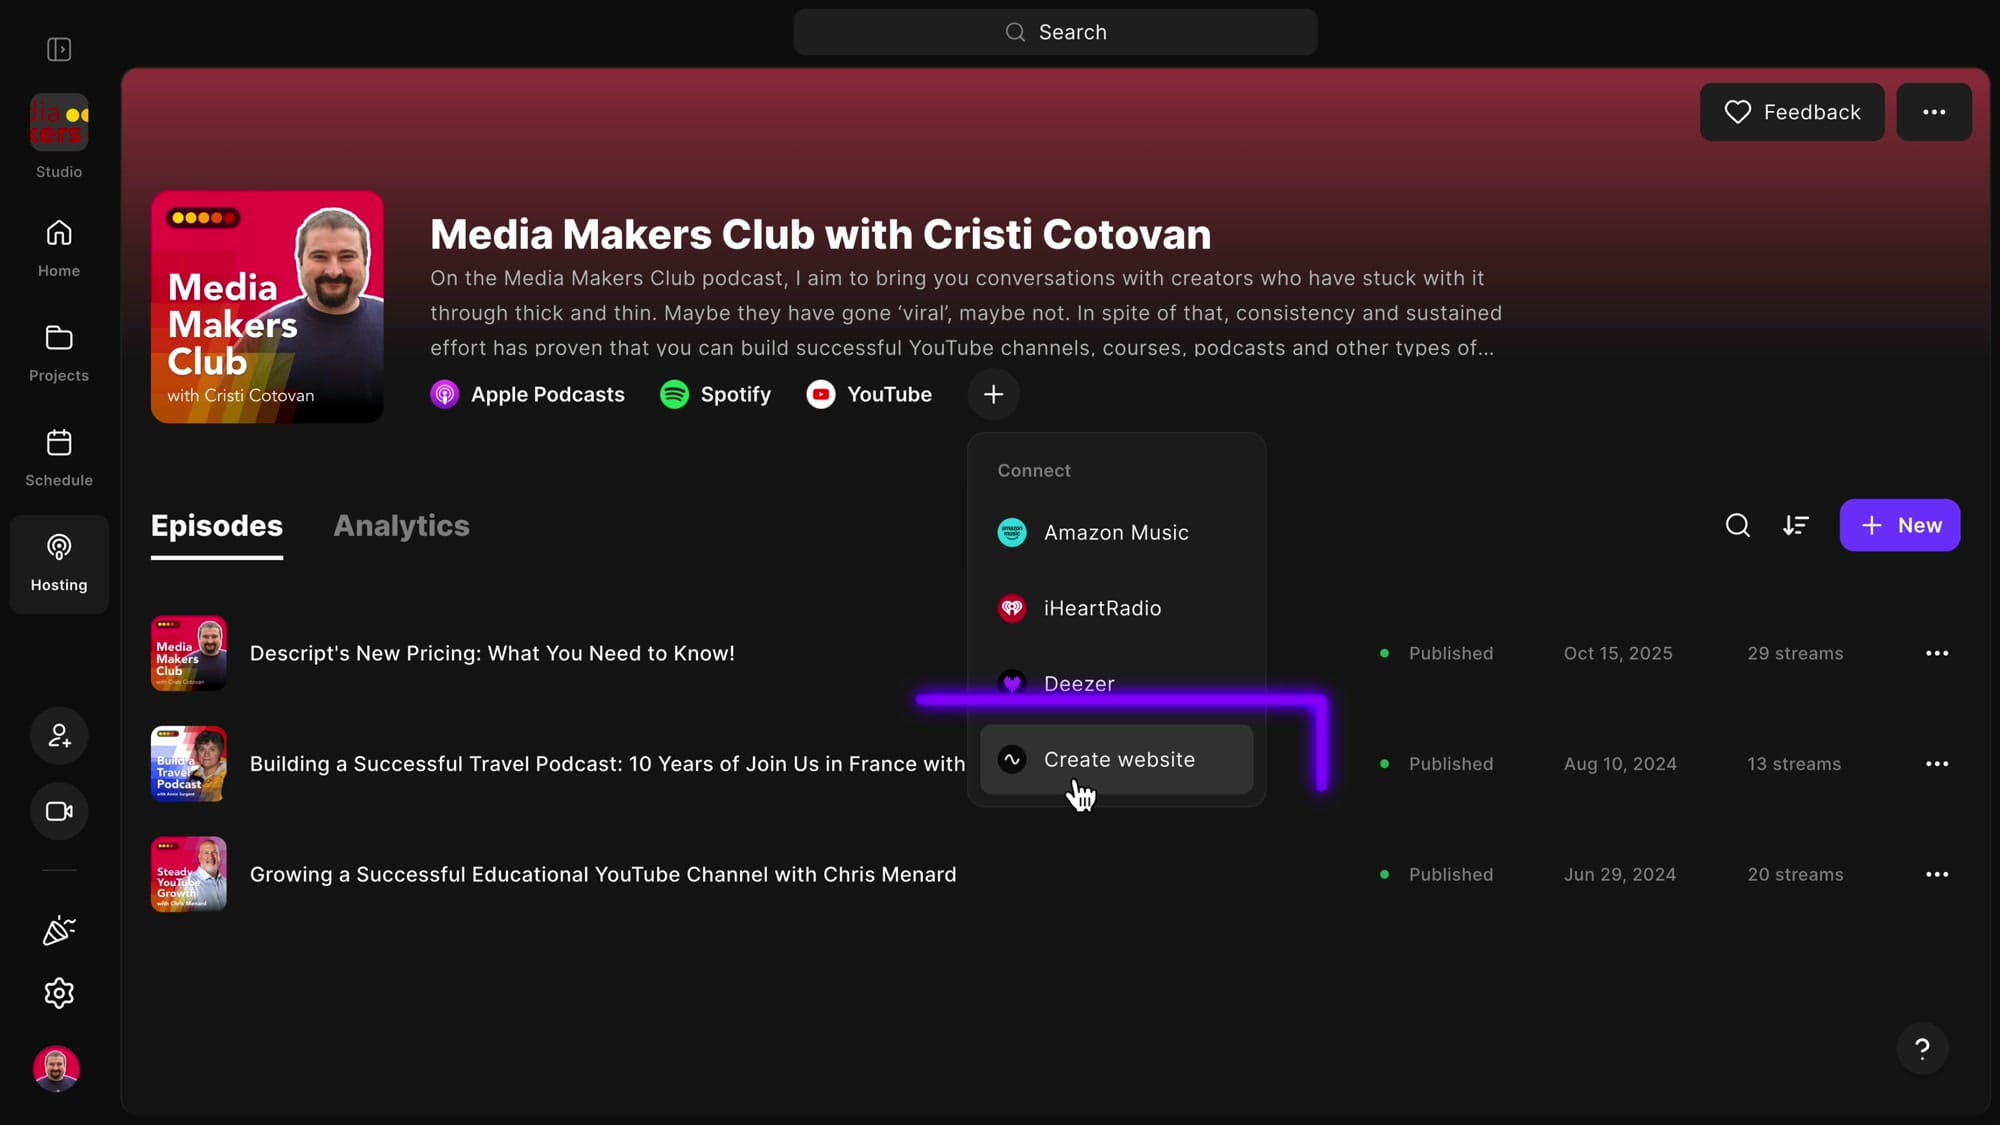Open the settings gear icon
The width and height of the screenshot is (2000, 1125).
pyautogui.click(x=58, y=993)
